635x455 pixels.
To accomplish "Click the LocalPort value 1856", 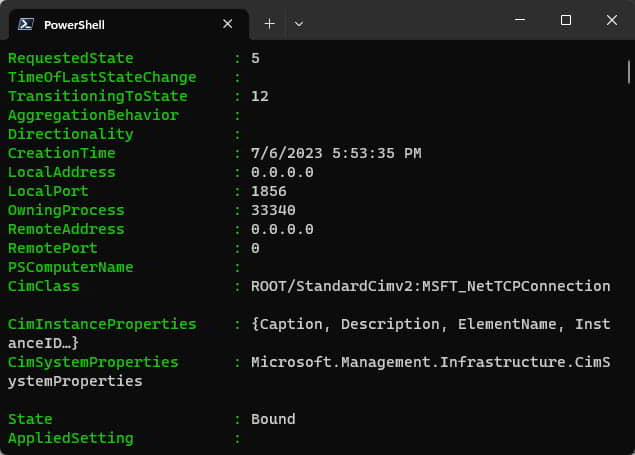I will click(268, 191).
